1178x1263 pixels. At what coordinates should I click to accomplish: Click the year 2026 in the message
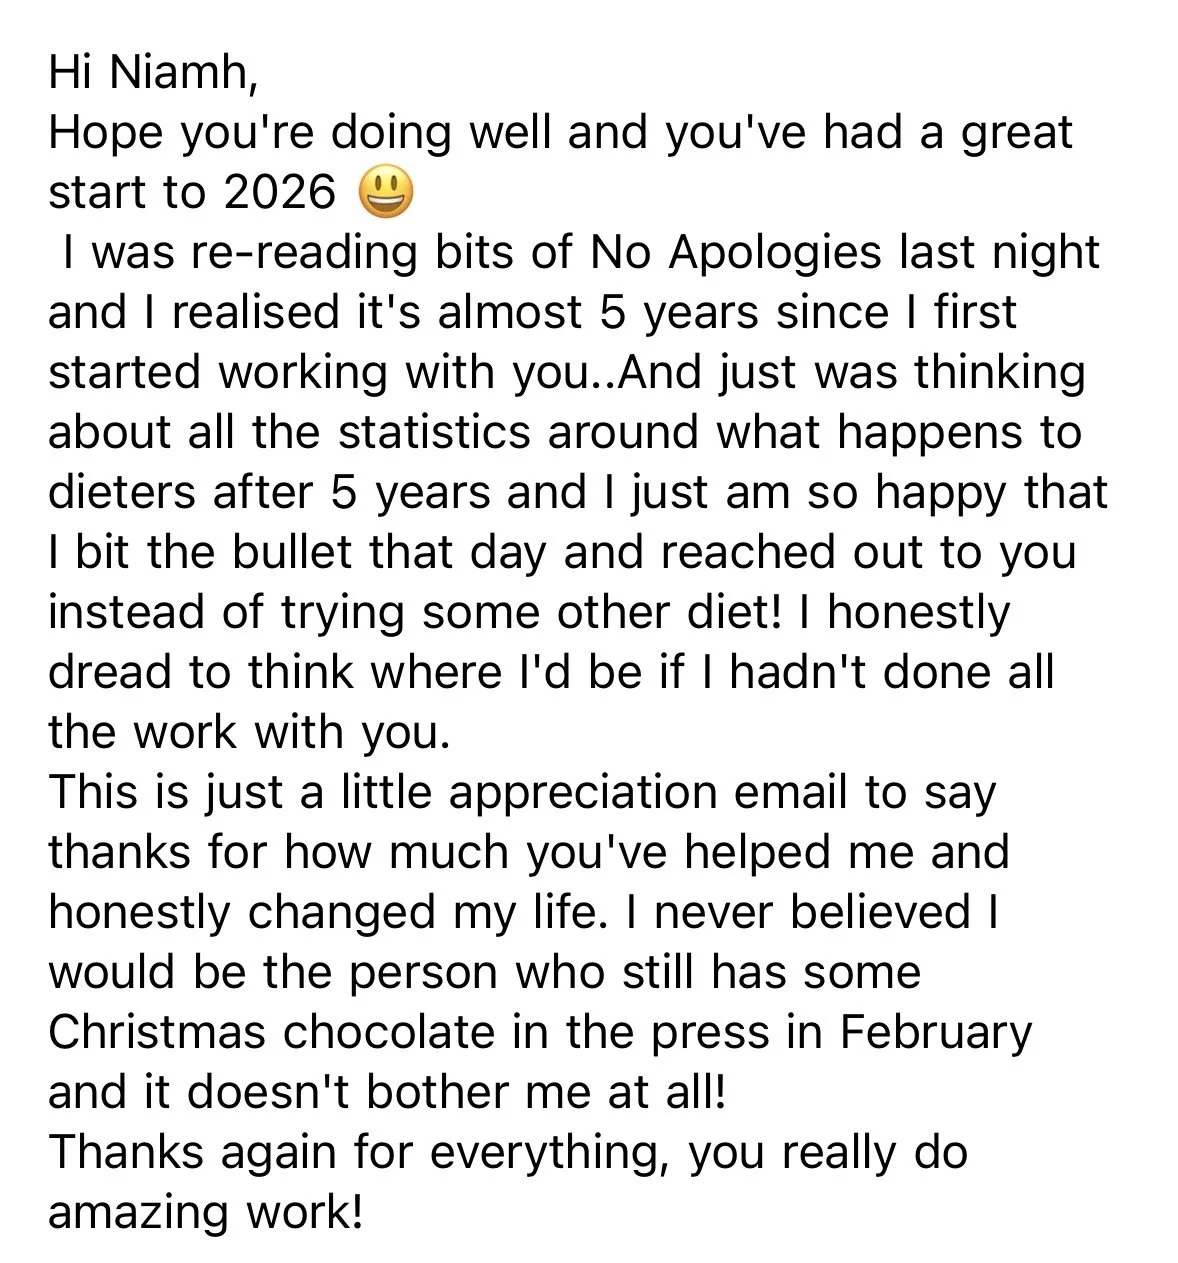click(x=279, y=192)
